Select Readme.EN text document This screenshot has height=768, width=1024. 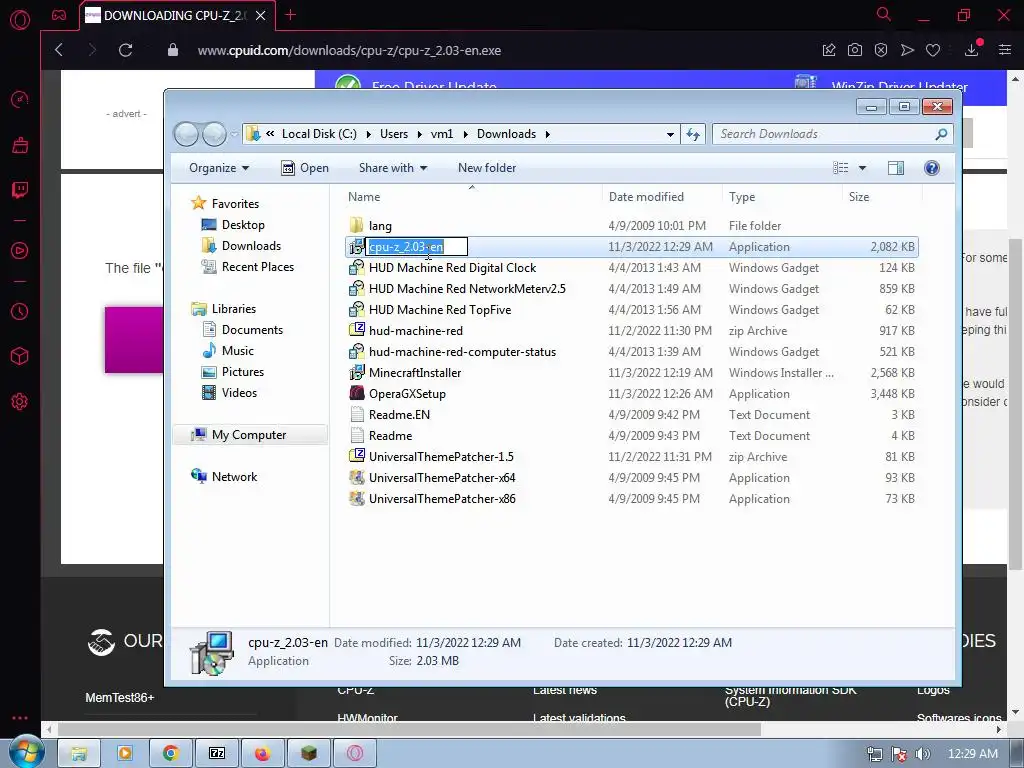coord(632,415)
